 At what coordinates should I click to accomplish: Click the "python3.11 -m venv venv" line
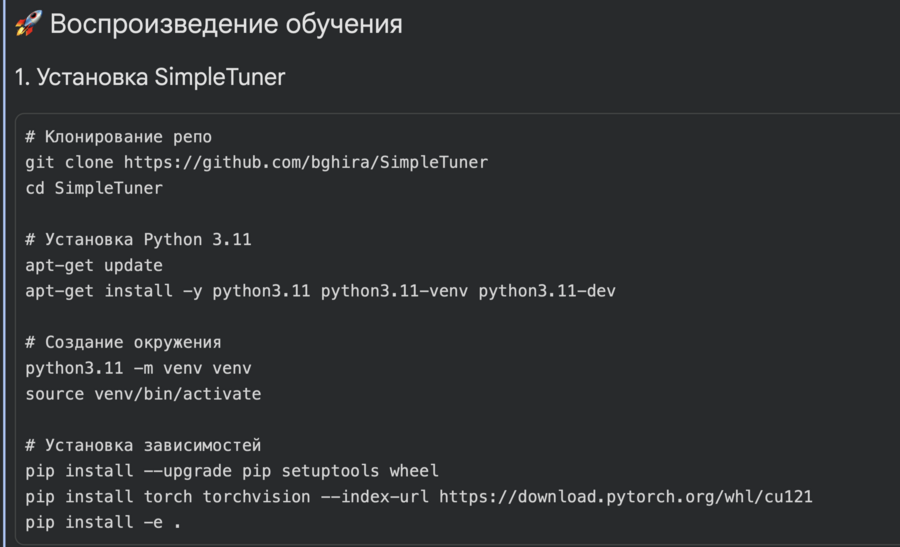coord(139,368)
